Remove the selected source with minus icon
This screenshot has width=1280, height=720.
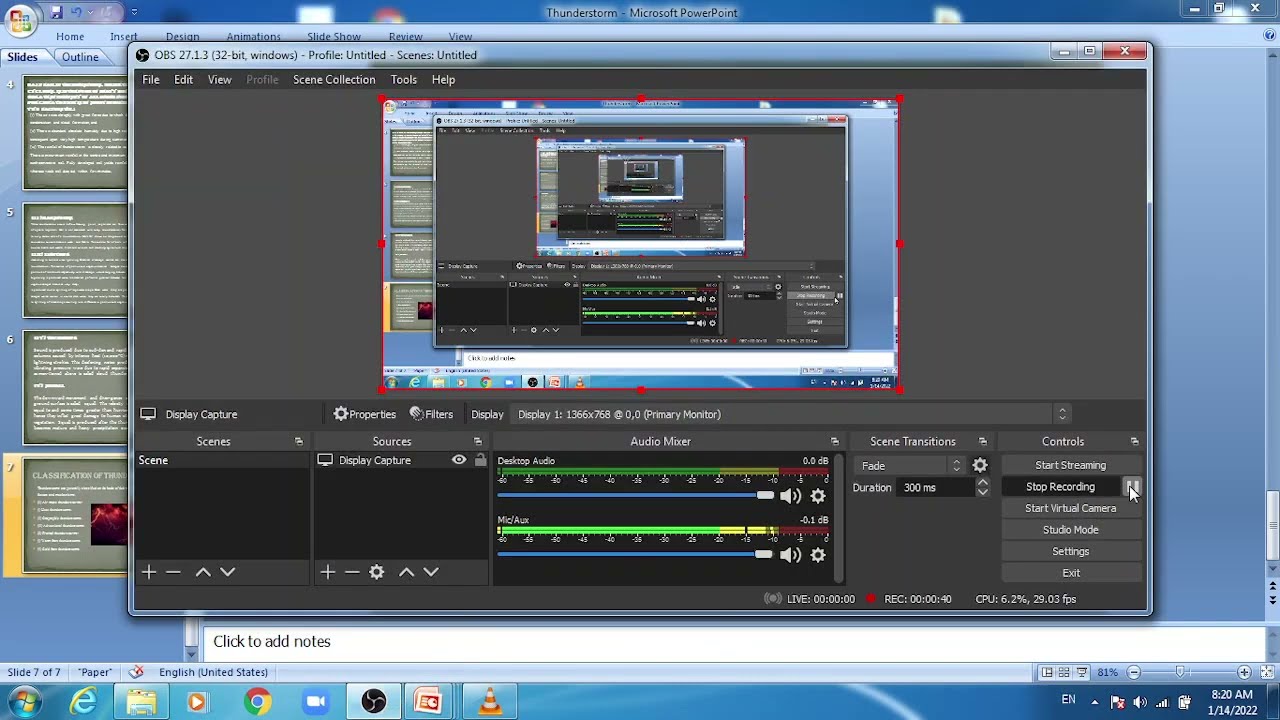352,572
